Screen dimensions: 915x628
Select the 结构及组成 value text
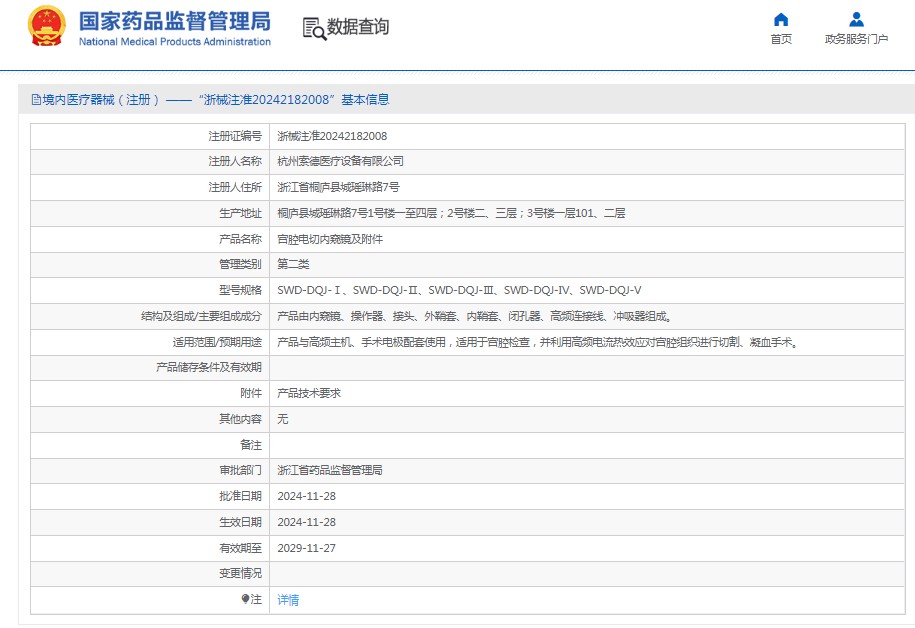[x=476, y=316]
